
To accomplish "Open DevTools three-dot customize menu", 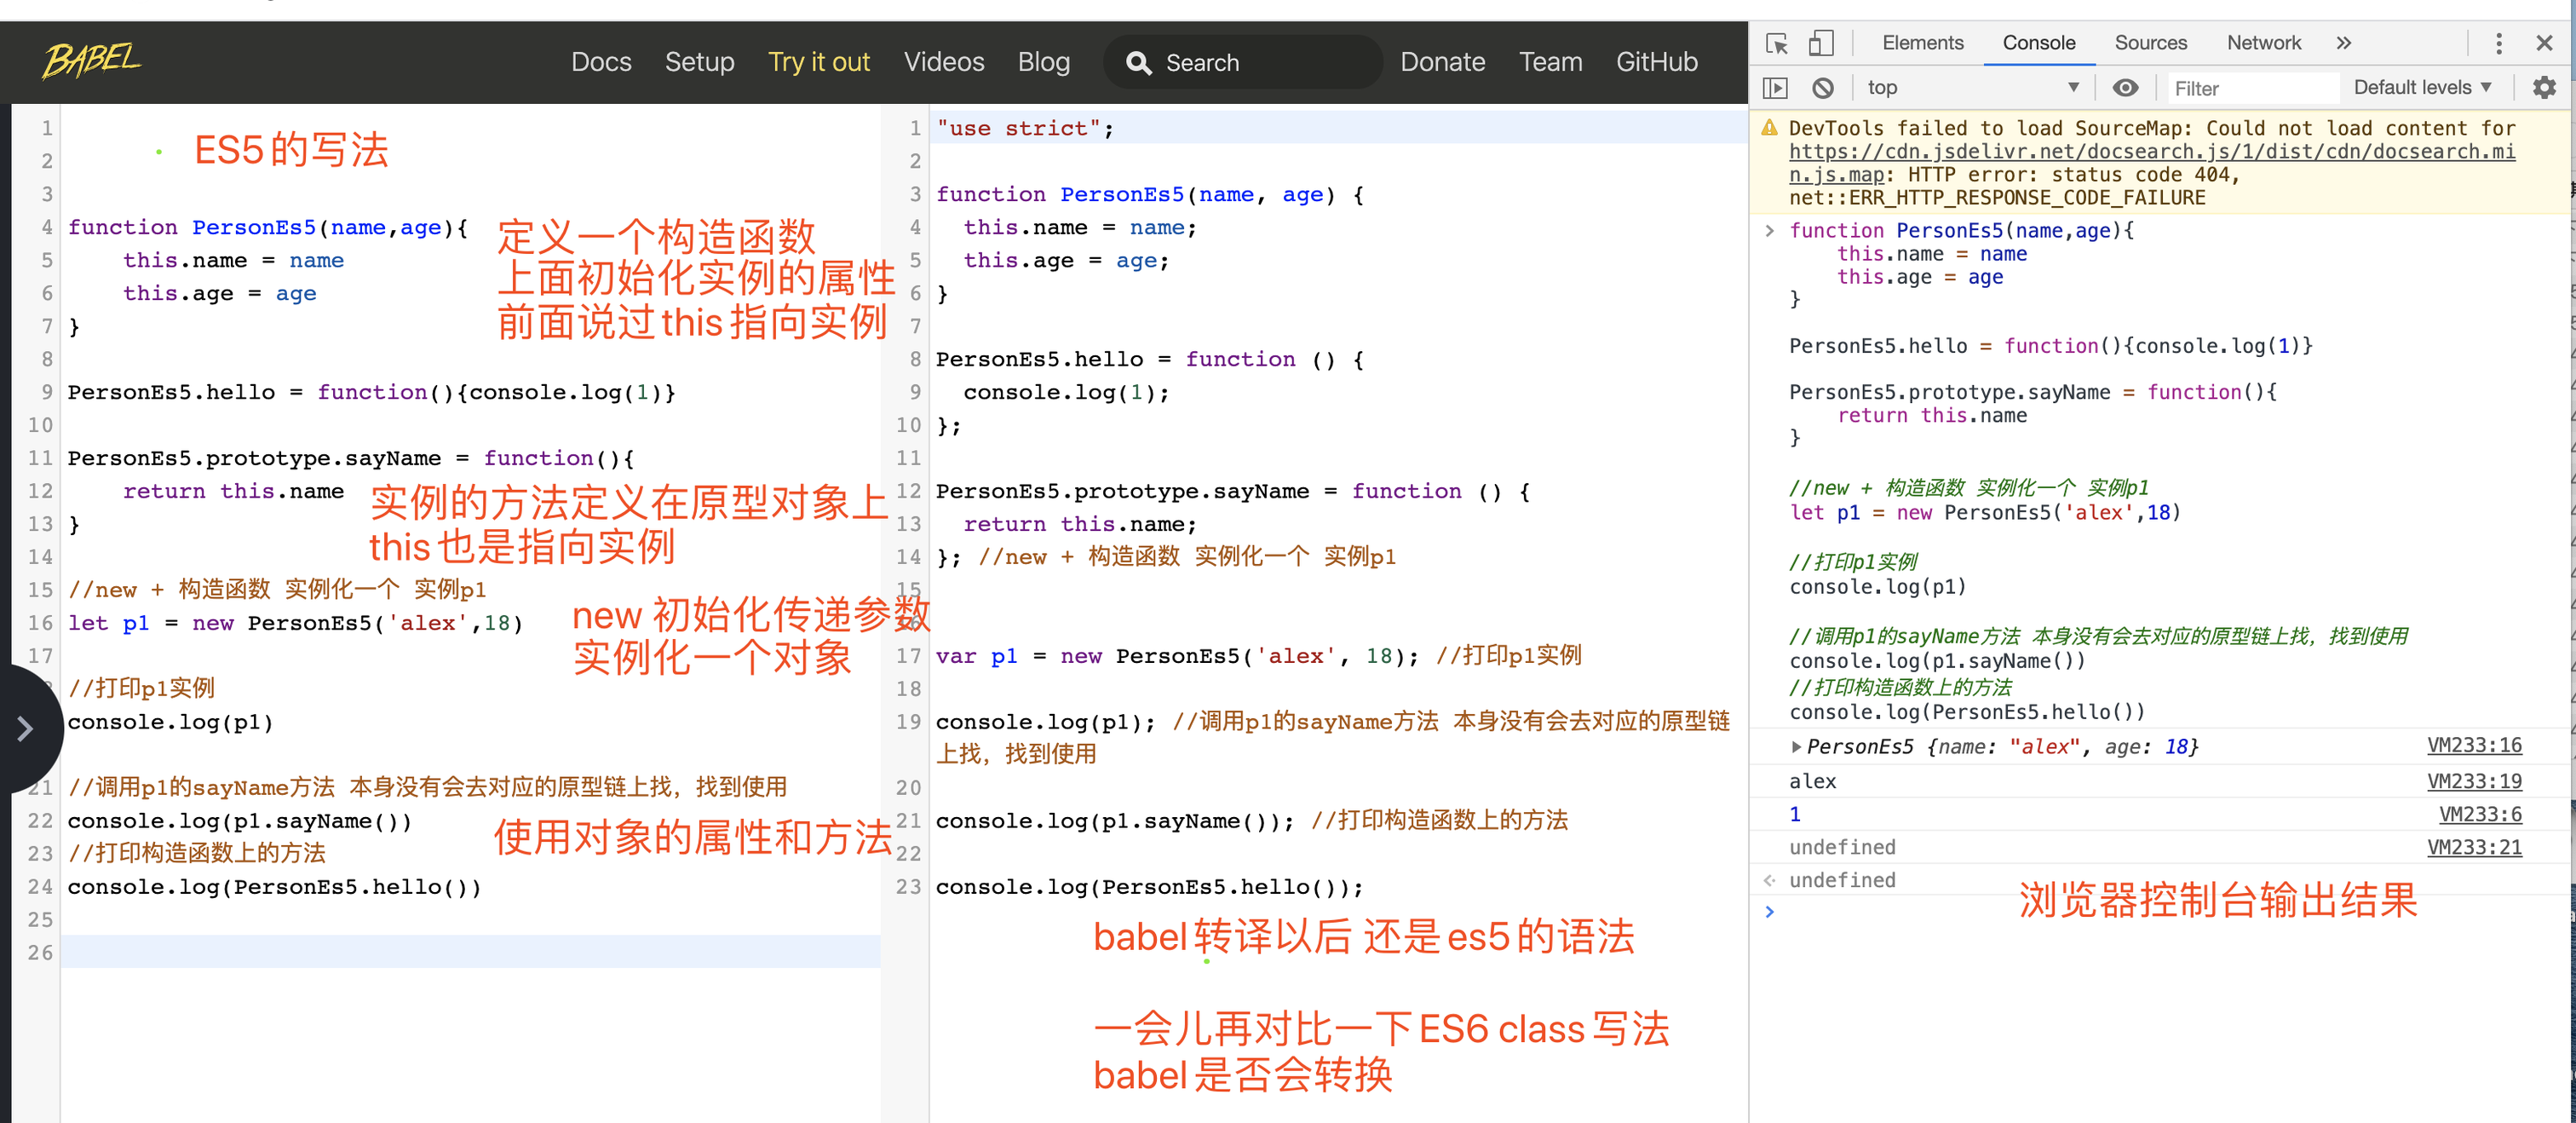I will click(2499, 43).
